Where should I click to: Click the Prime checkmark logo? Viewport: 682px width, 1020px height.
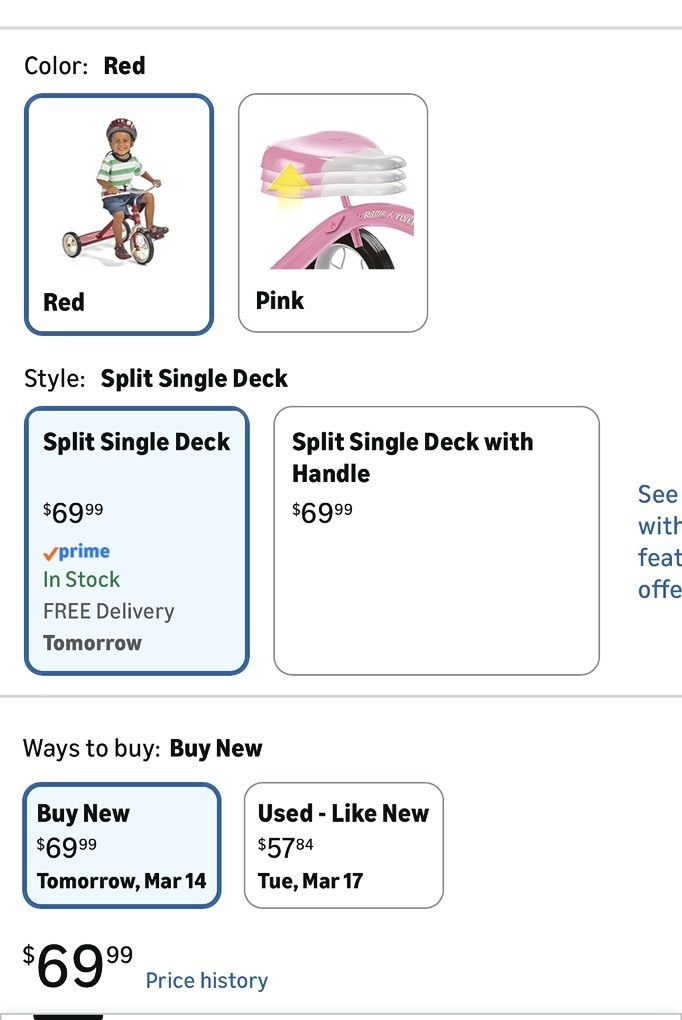[76, 552]
